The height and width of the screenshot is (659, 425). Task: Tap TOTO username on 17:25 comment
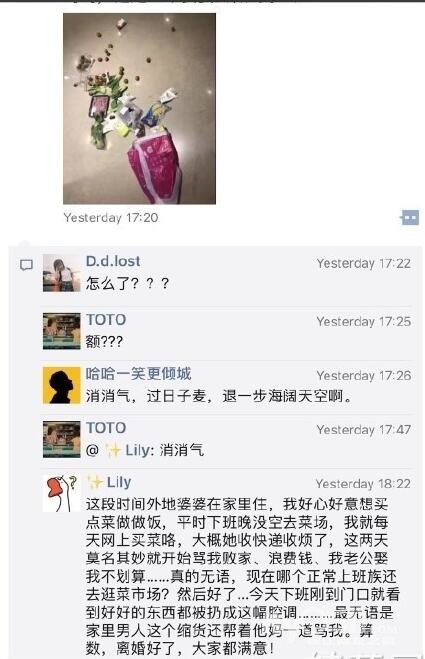106,319
